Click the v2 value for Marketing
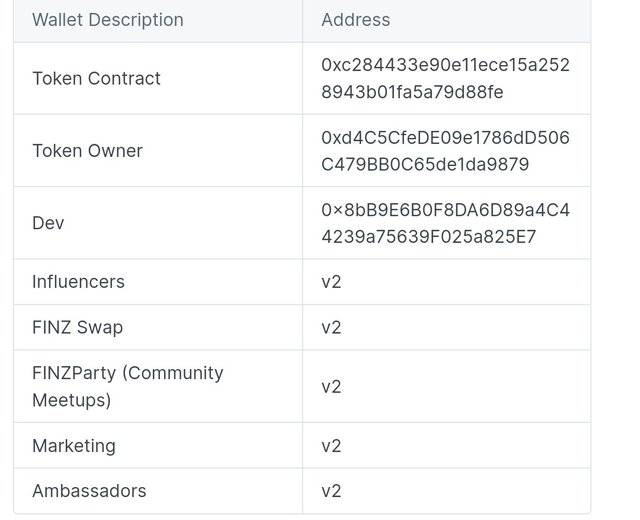 click(331, 446)
